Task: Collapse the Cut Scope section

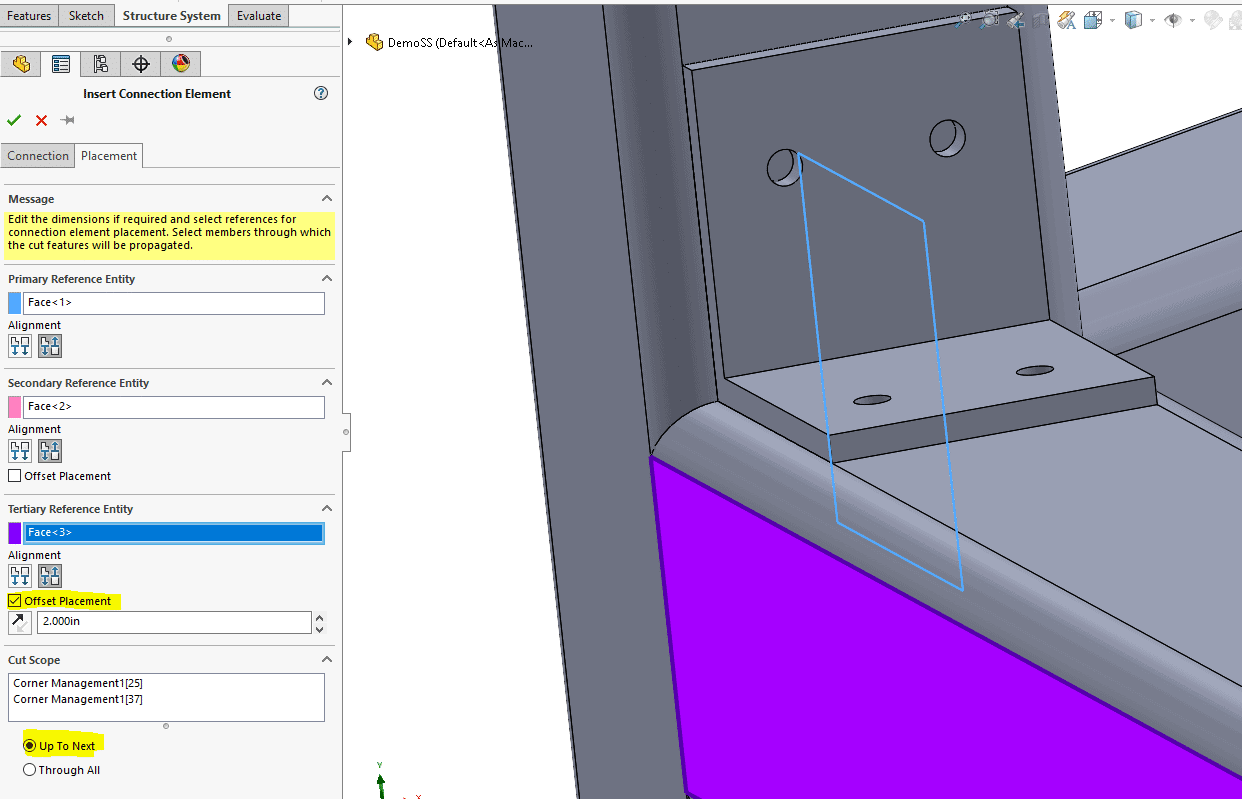Action: click(x=326, y=660)
